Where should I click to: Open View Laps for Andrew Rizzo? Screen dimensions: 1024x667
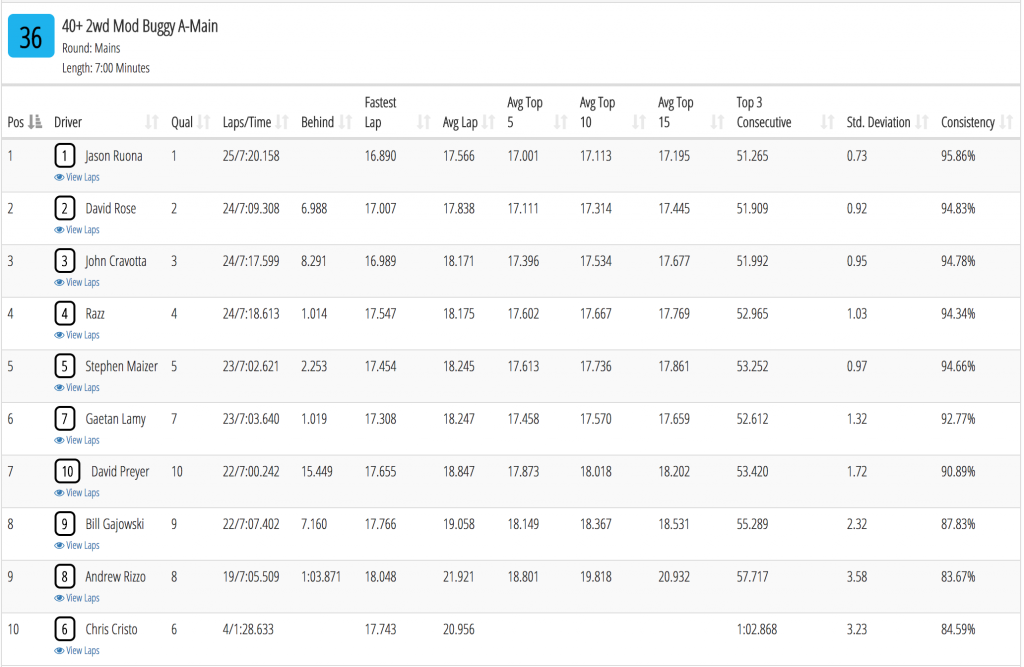tap(77, 598)
